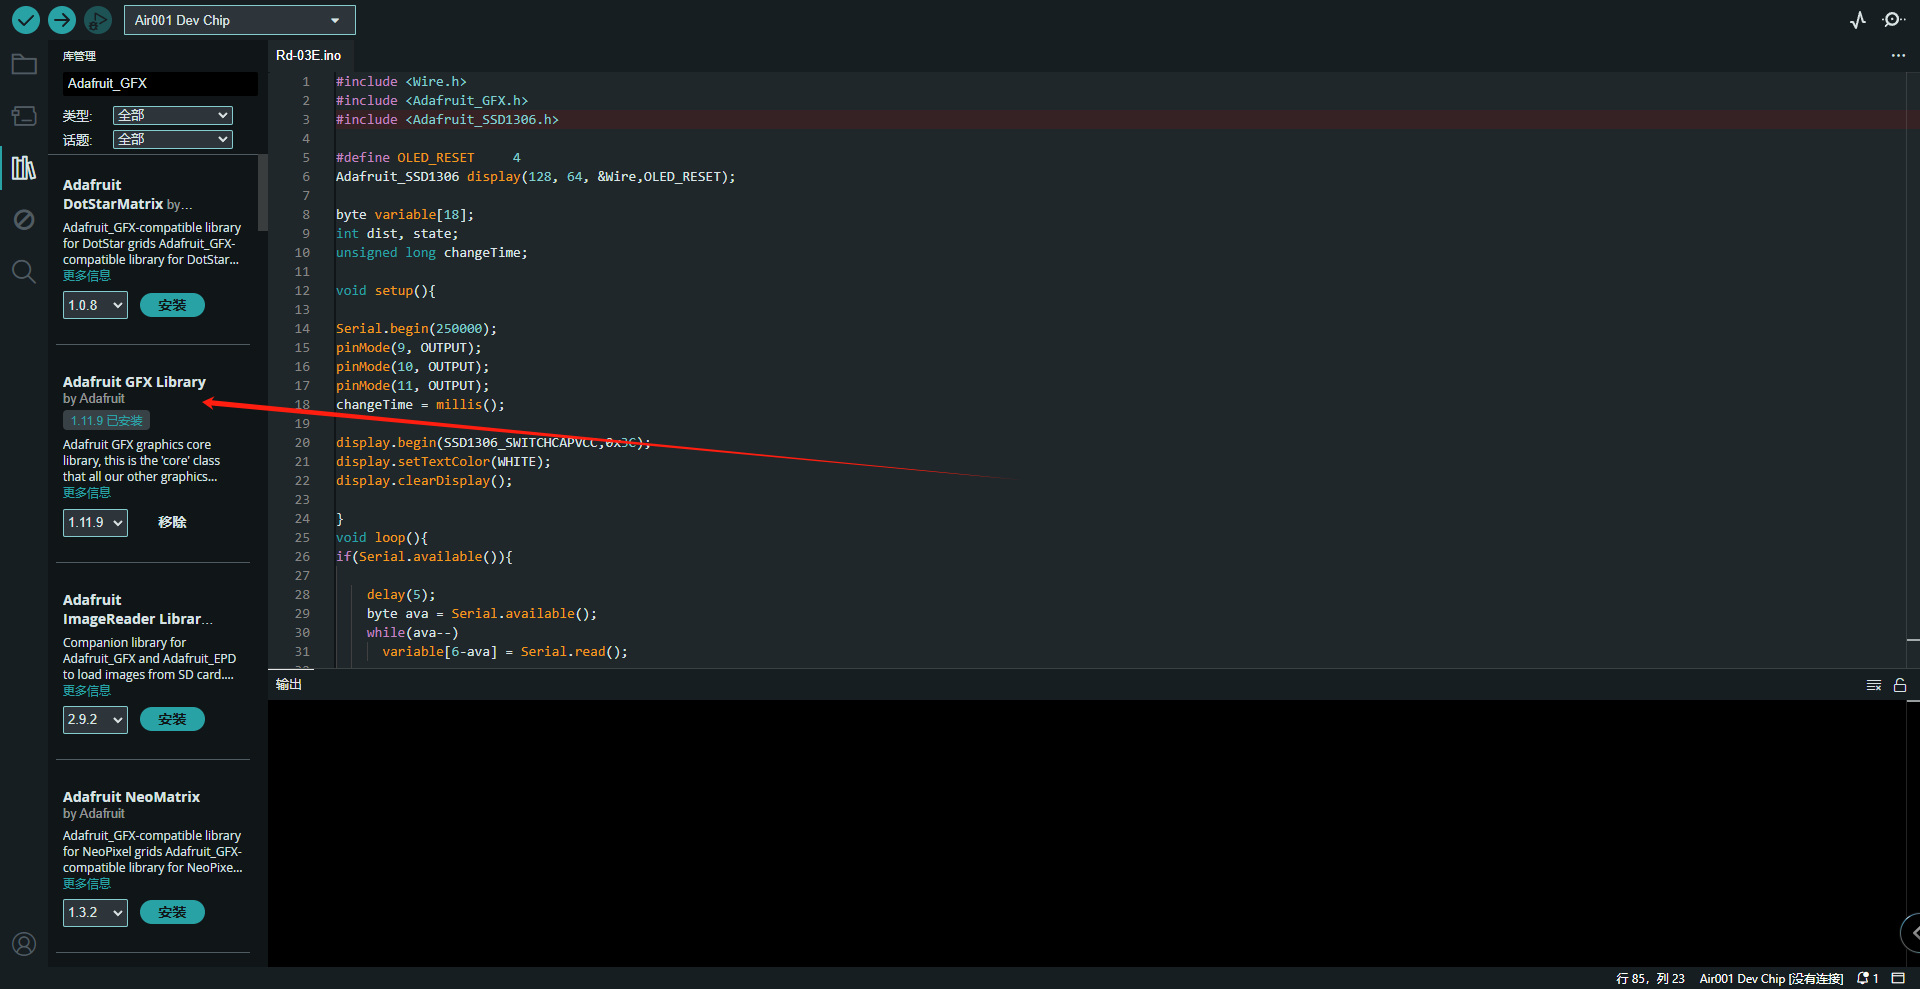The image size is (1920, 989).
Task: Click the library list scrollbar
Action: click(263, 193)
